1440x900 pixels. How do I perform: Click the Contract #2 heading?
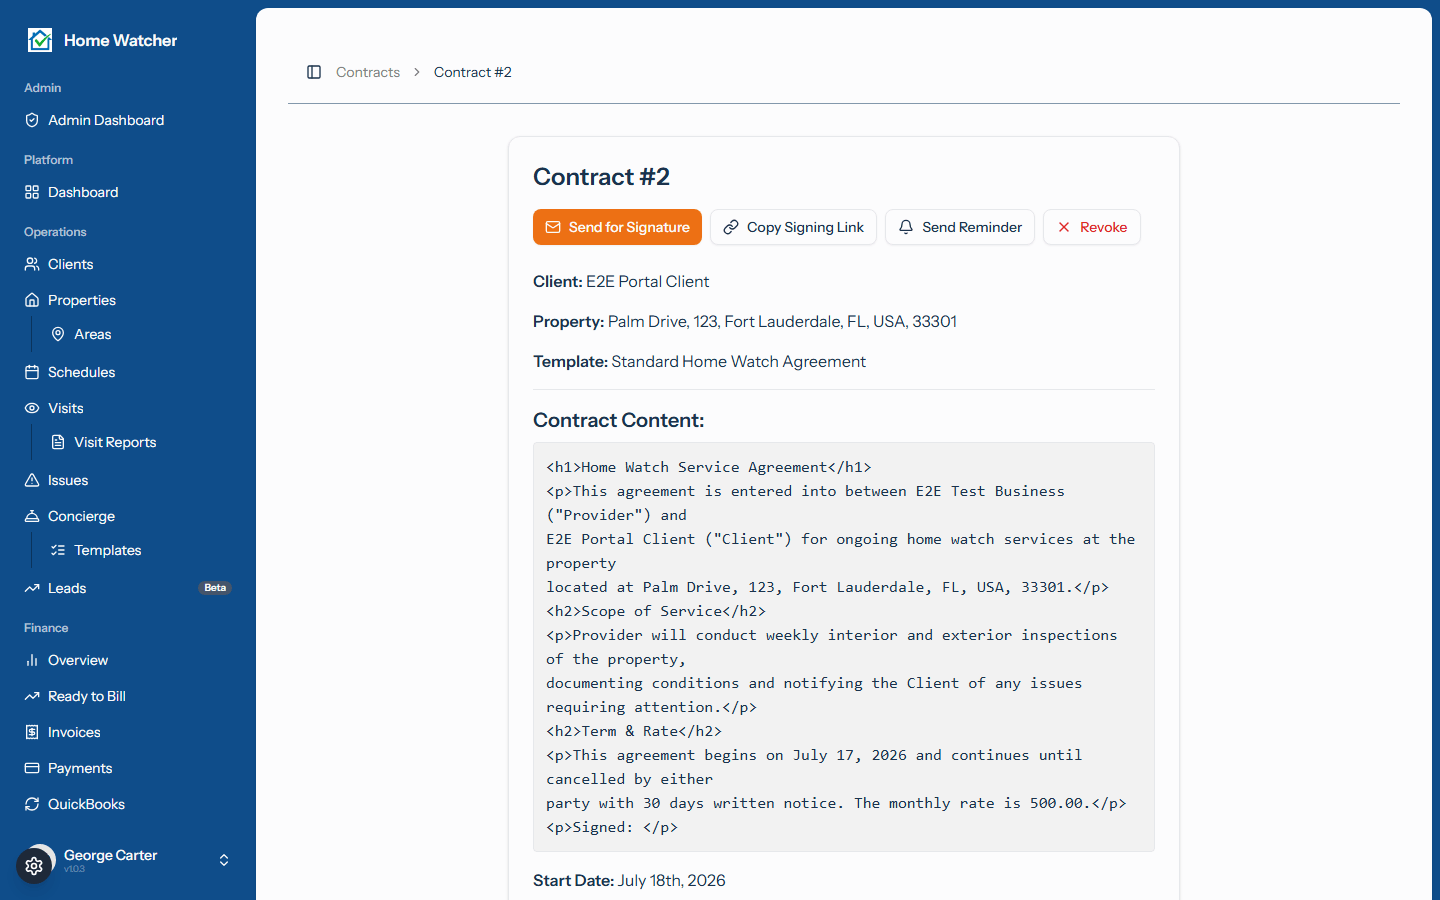point(601,177)
